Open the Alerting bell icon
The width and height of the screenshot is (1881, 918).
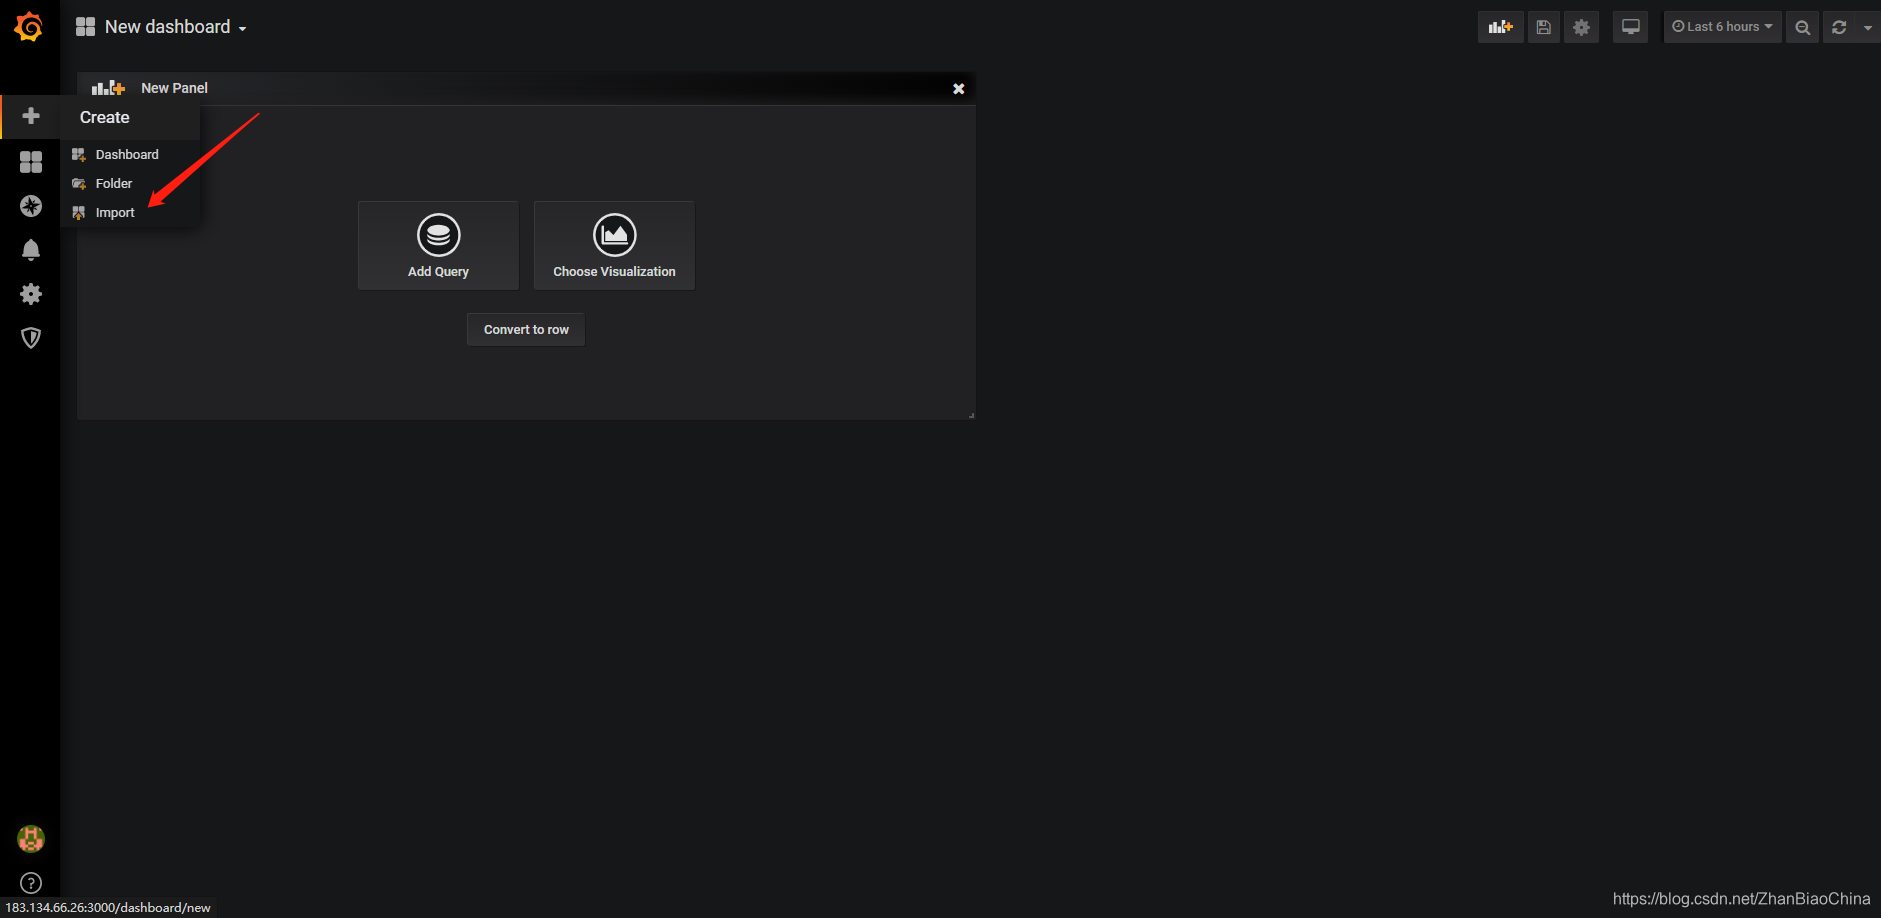(31, 250)
